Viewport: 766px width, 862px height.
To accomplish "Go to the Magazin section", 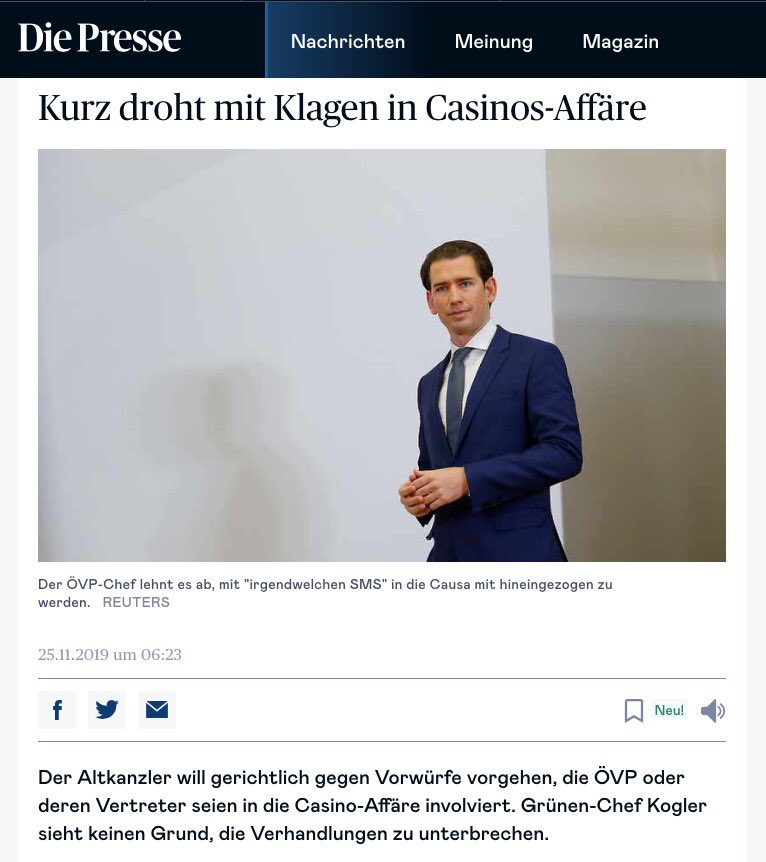I will tap(620, 41).
